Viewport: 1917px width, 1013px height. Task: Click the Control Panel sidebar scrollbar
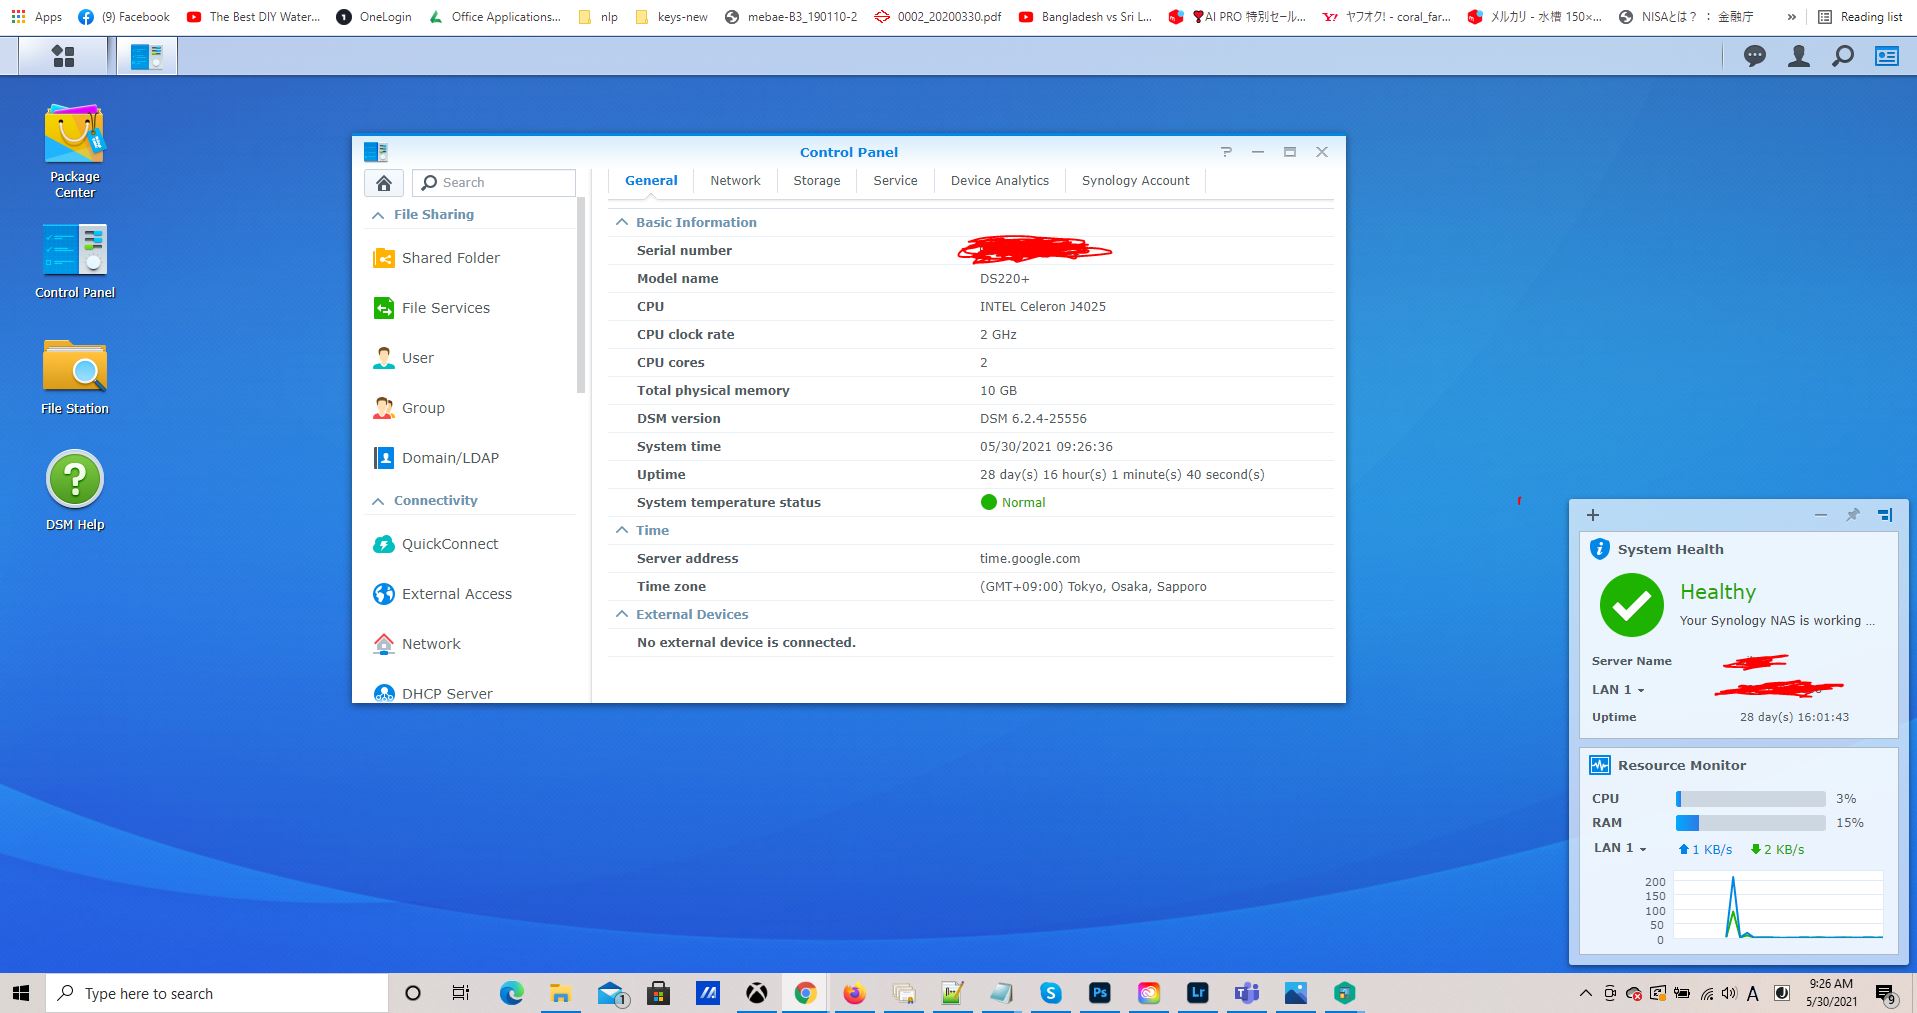581,295
